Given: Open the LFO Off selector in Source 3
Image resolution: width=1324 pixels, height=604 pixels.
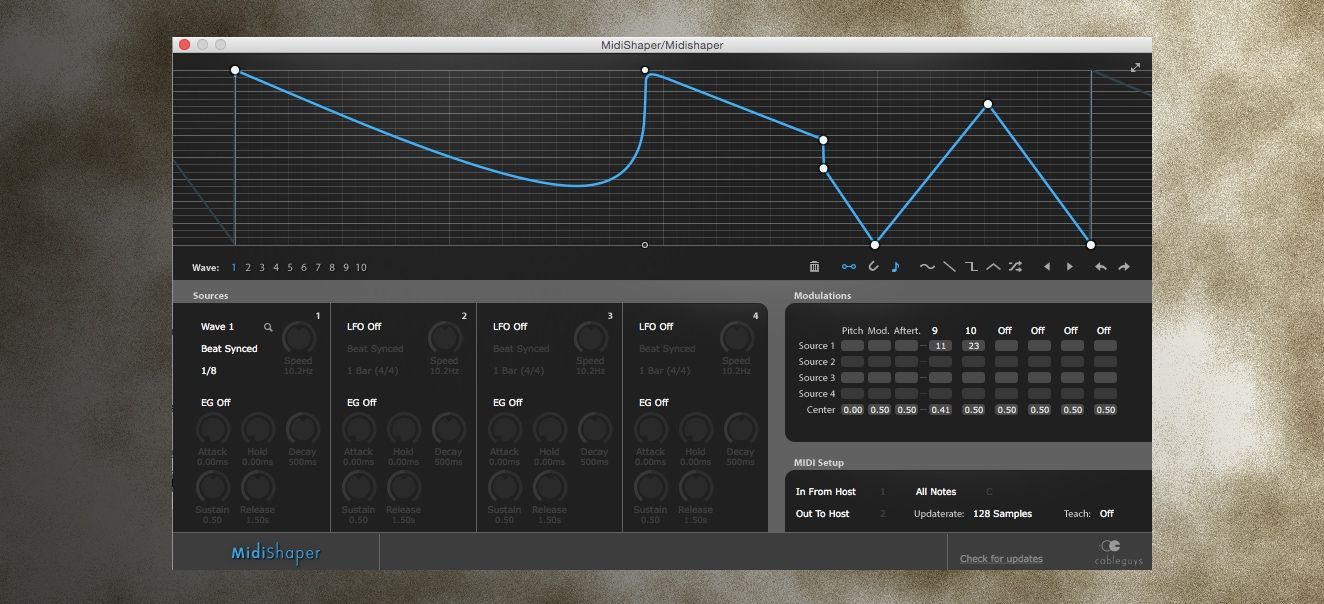Looking at the screenshot, I should tap(510, 327).
